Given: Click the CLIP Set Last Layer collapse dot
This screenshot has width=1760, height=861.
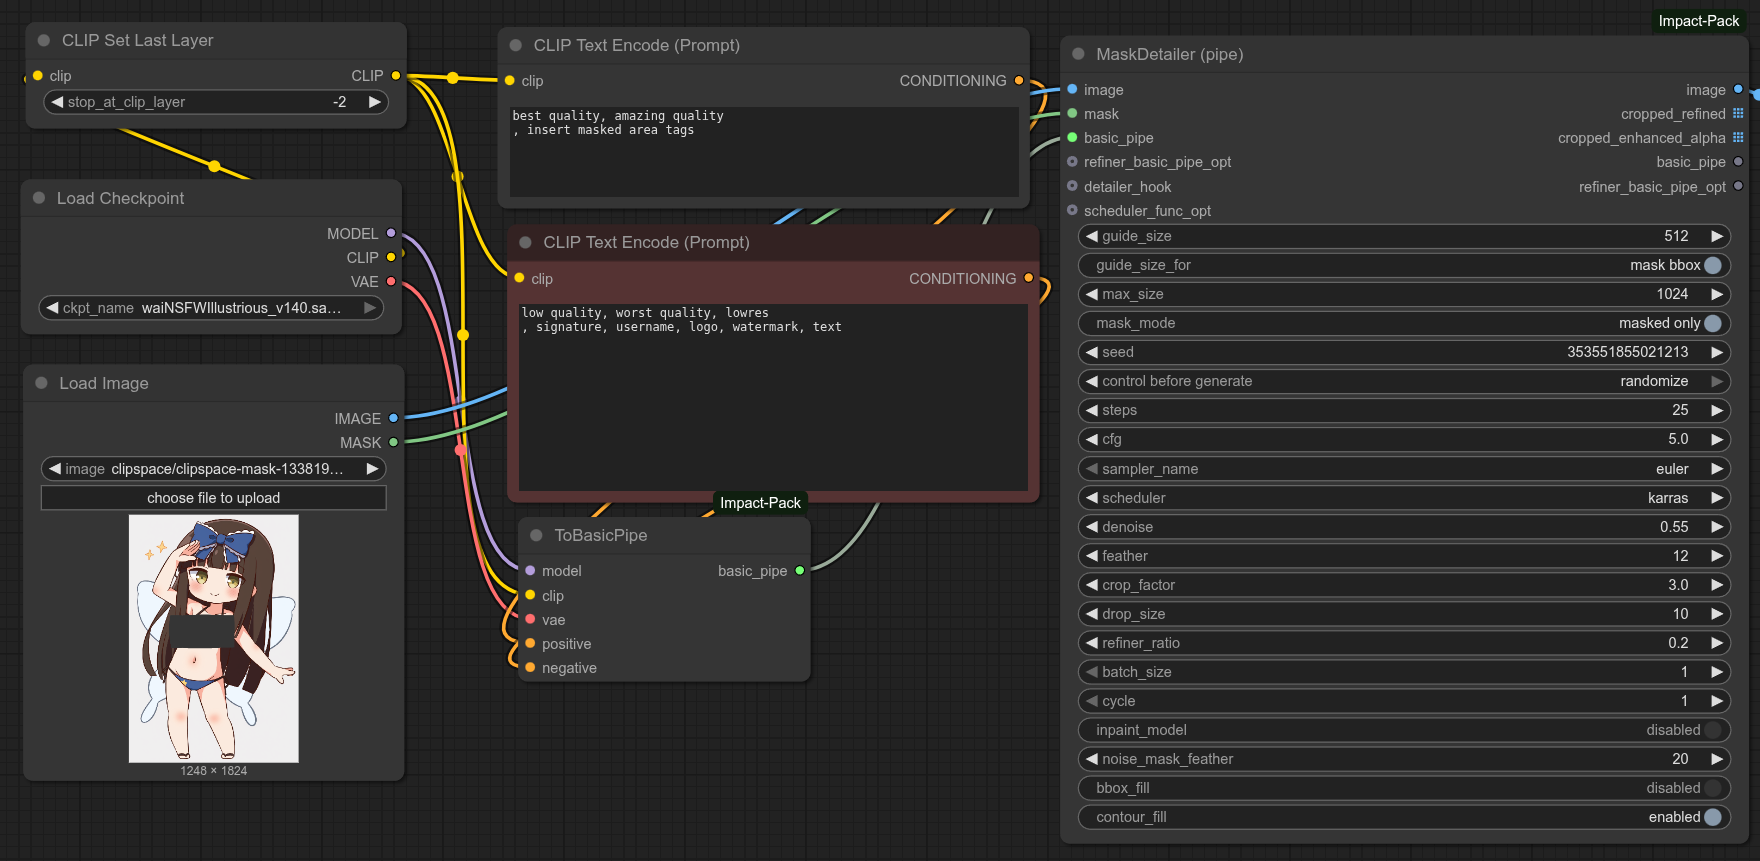Looking at the screenshot, I should pos(44,40).
